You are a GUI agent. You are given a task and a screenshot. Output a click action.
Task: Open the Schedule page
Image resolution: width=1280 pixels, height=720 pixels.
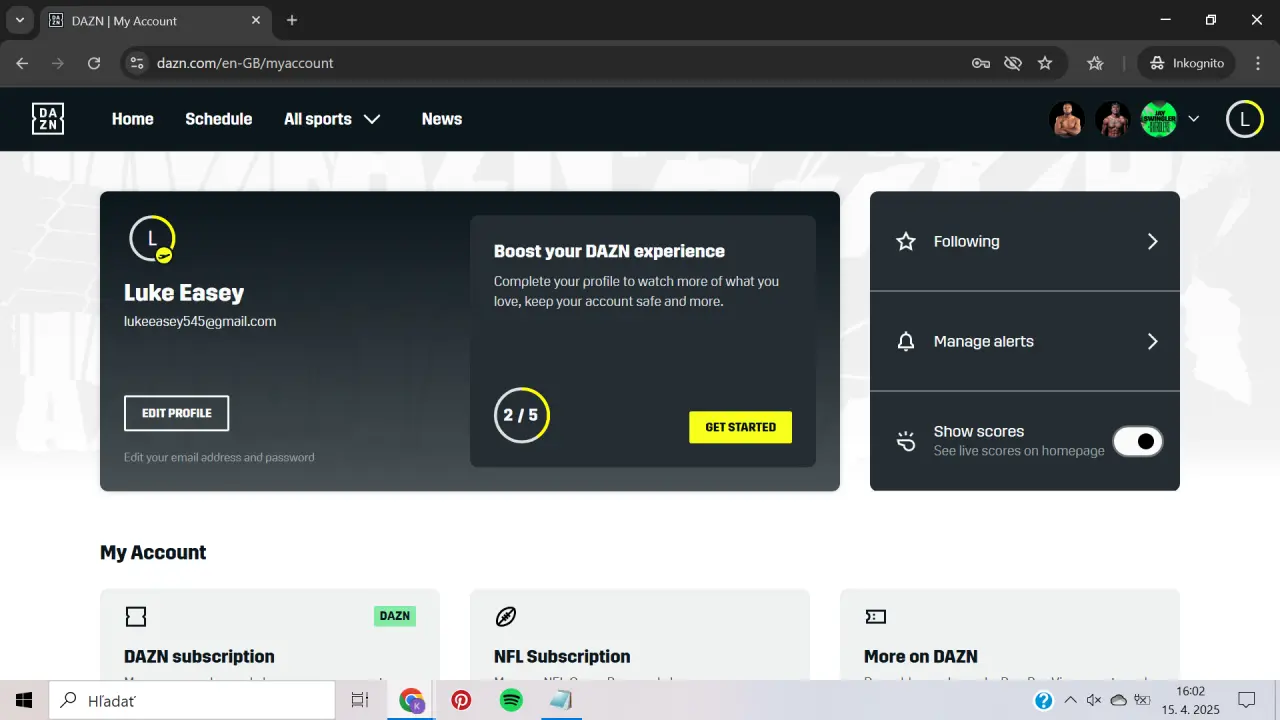218,119
